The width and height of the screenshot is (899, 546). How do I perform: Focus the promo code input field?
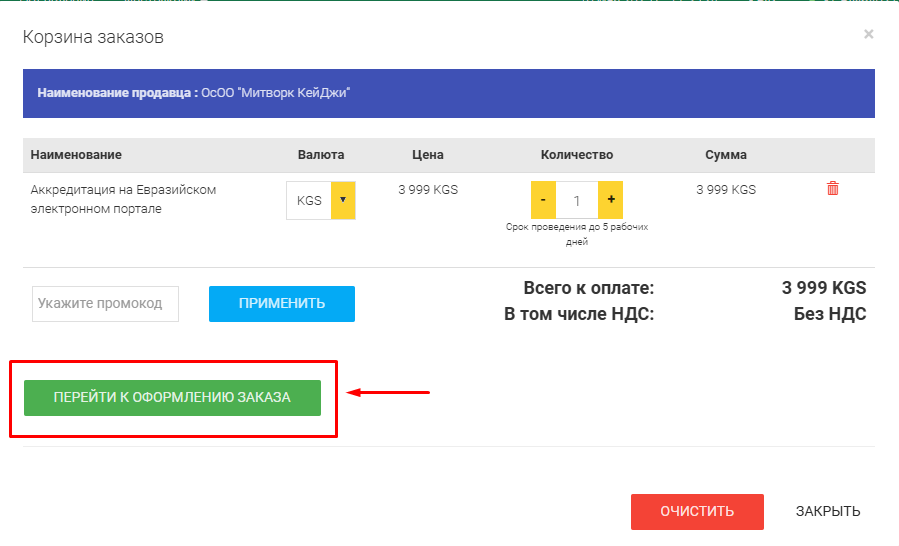[x=105, y=303]
